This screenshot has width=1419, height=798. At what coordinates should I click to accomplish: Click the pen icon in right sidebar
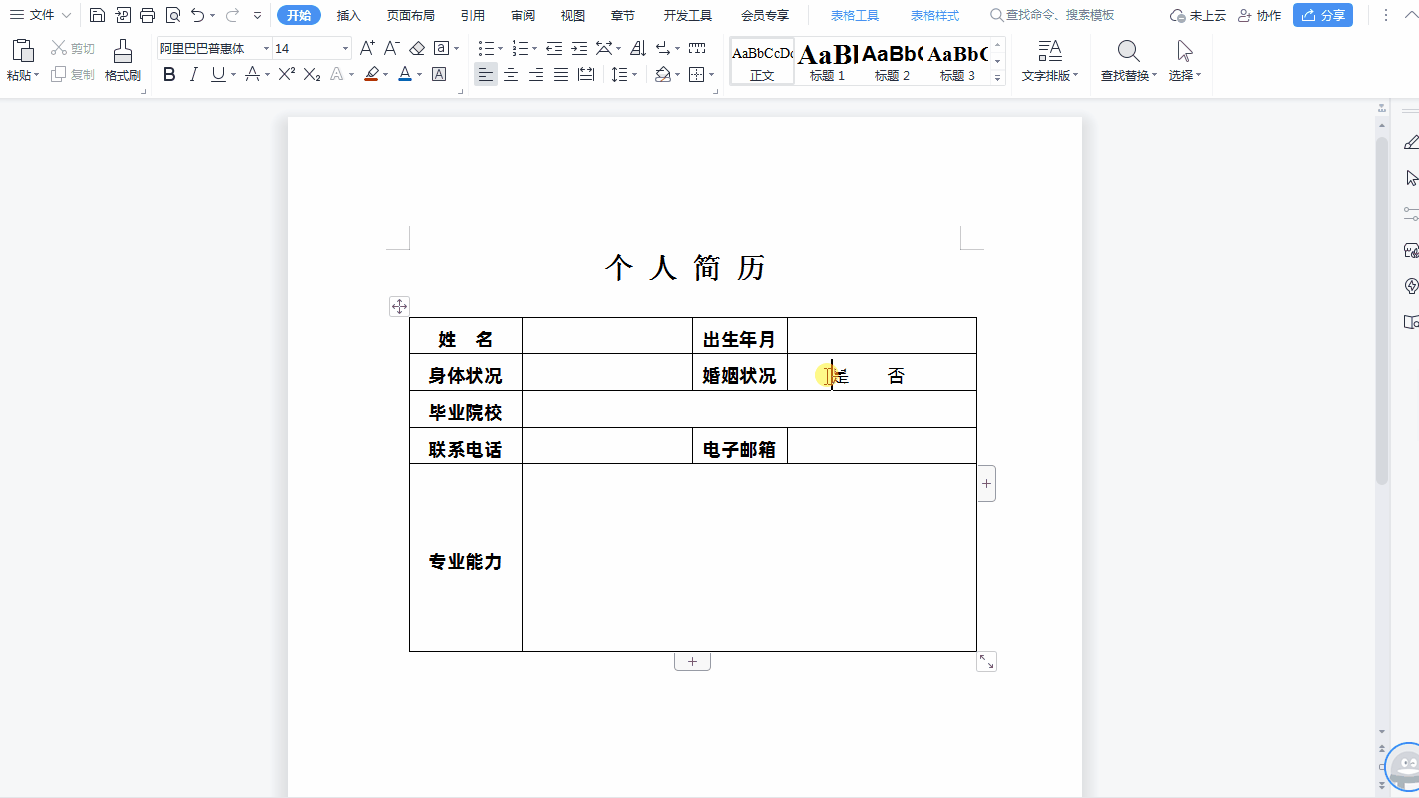pyautogui.click(x=1411, y=143)
